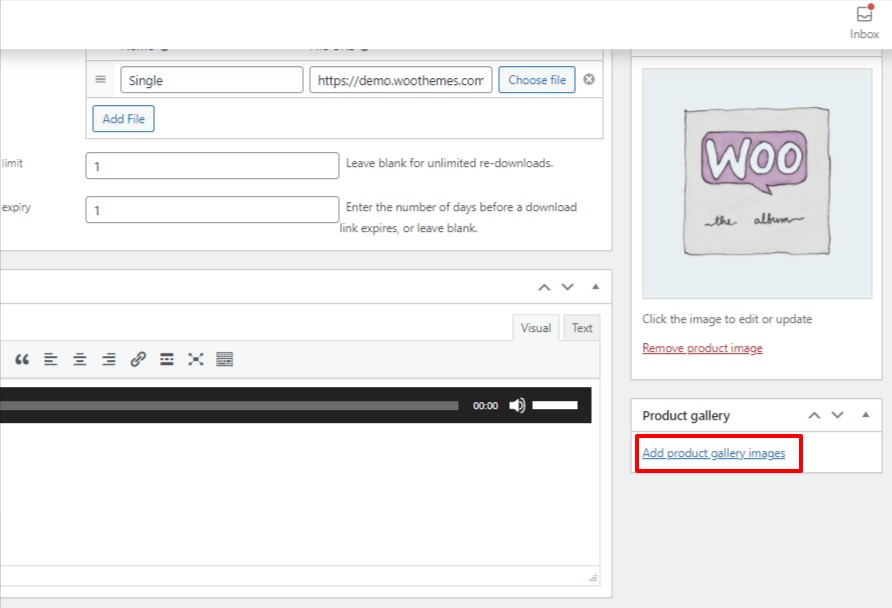Apply right alignment in the editor toolbar
This screenshot has width=892, height=608.
pos(108,359)
